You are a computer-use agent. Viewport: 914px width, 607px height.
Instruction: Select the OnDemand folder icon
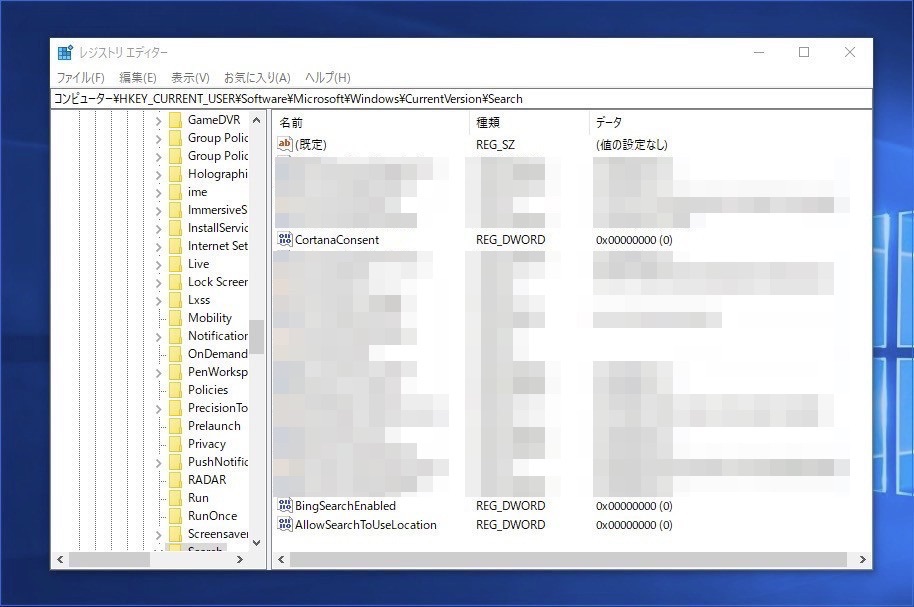(x=175, y=355)
